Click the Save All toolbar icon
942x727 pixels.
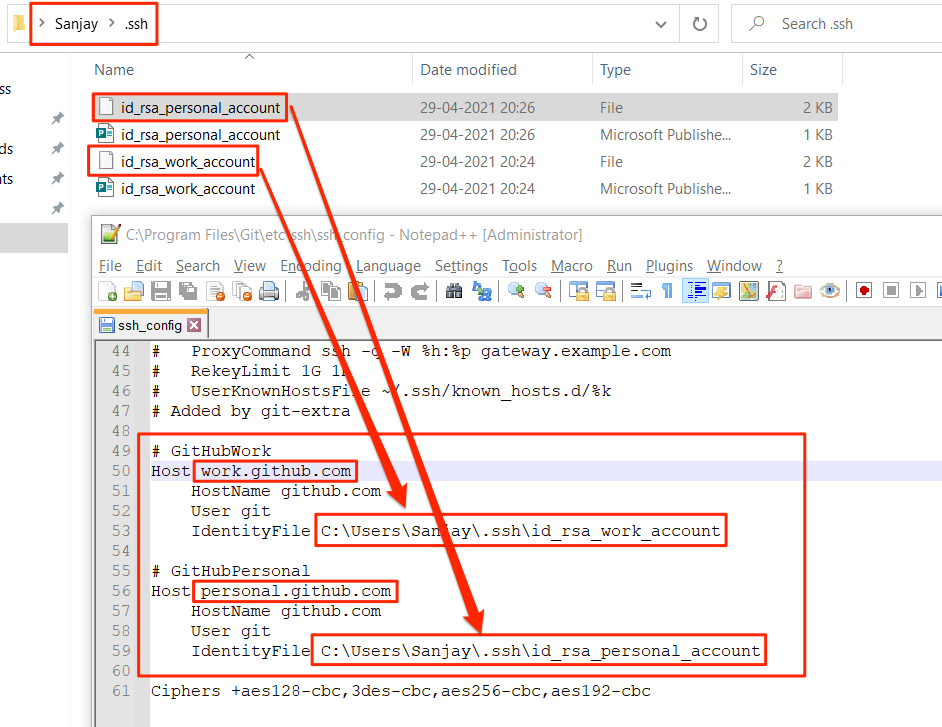click(187, 291)
